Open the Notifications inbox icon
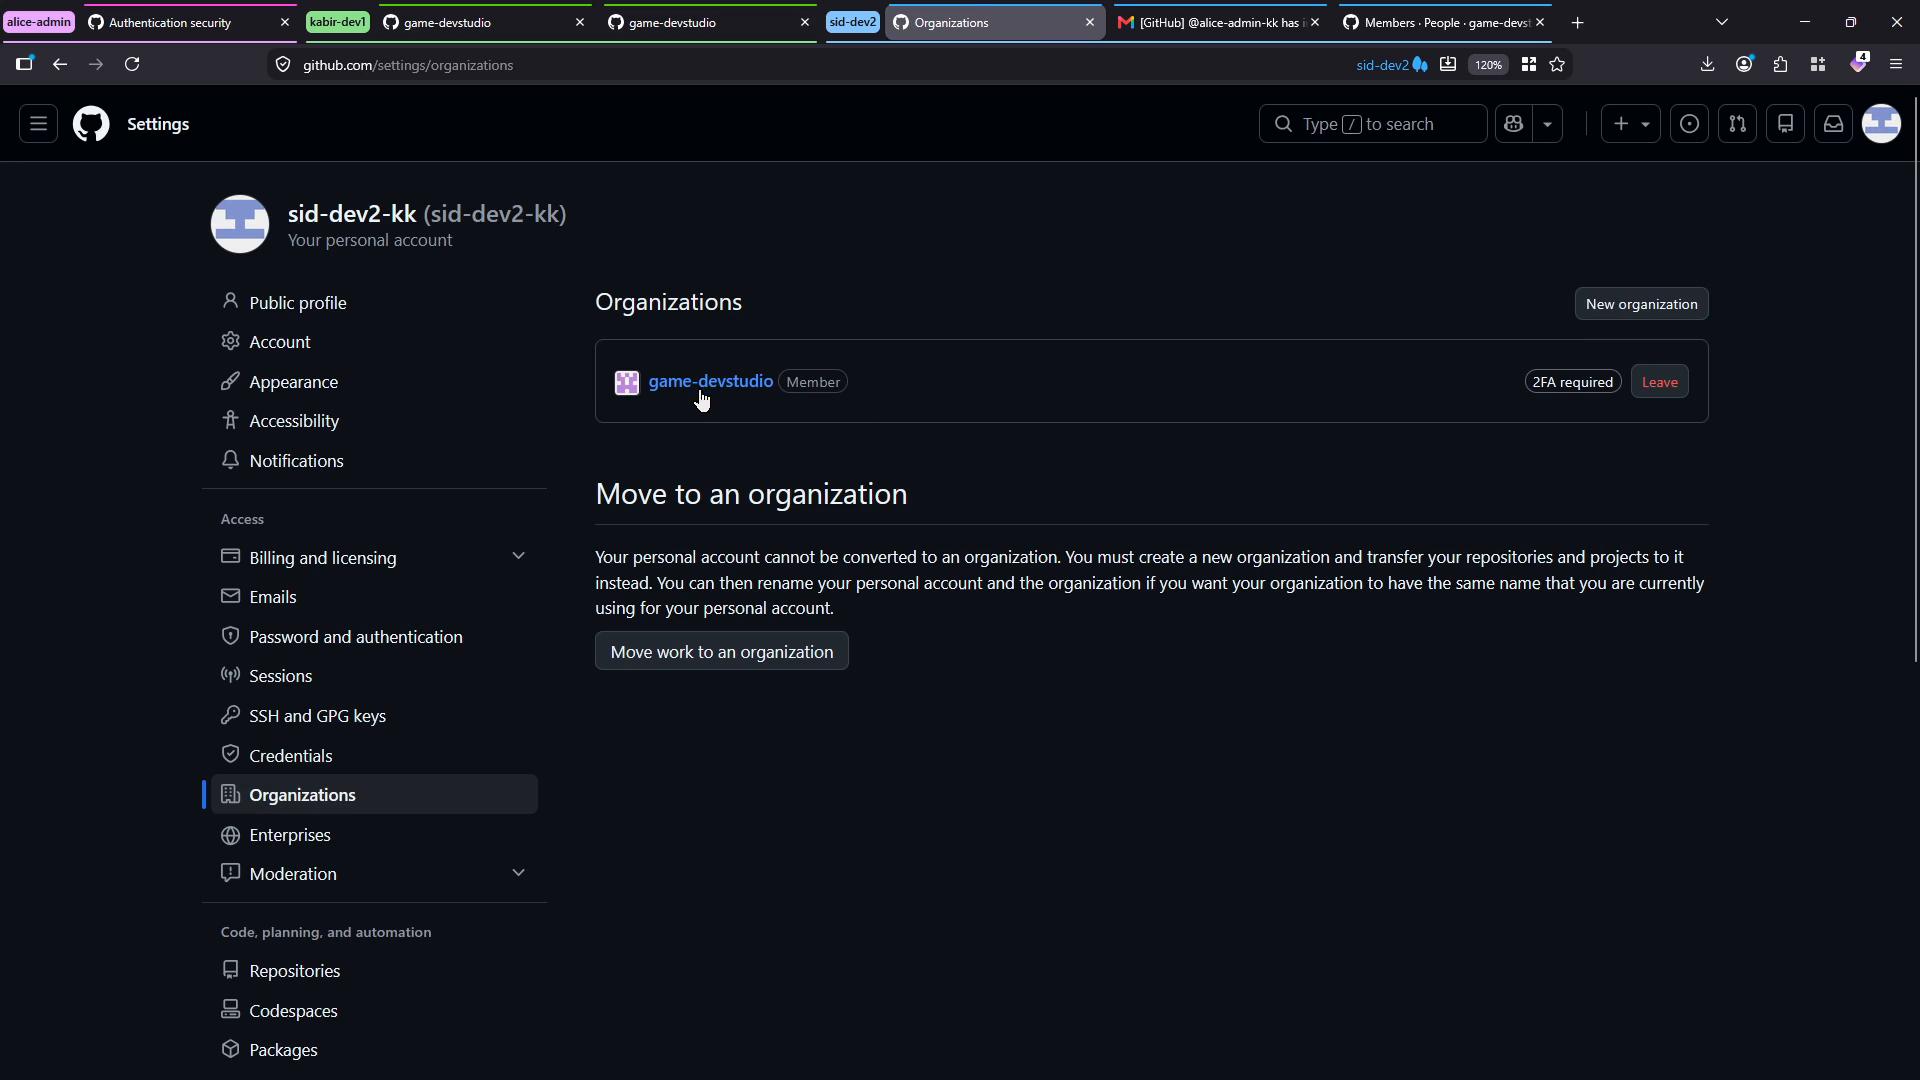1920x1080 pixels. (x=1833, y=124)
